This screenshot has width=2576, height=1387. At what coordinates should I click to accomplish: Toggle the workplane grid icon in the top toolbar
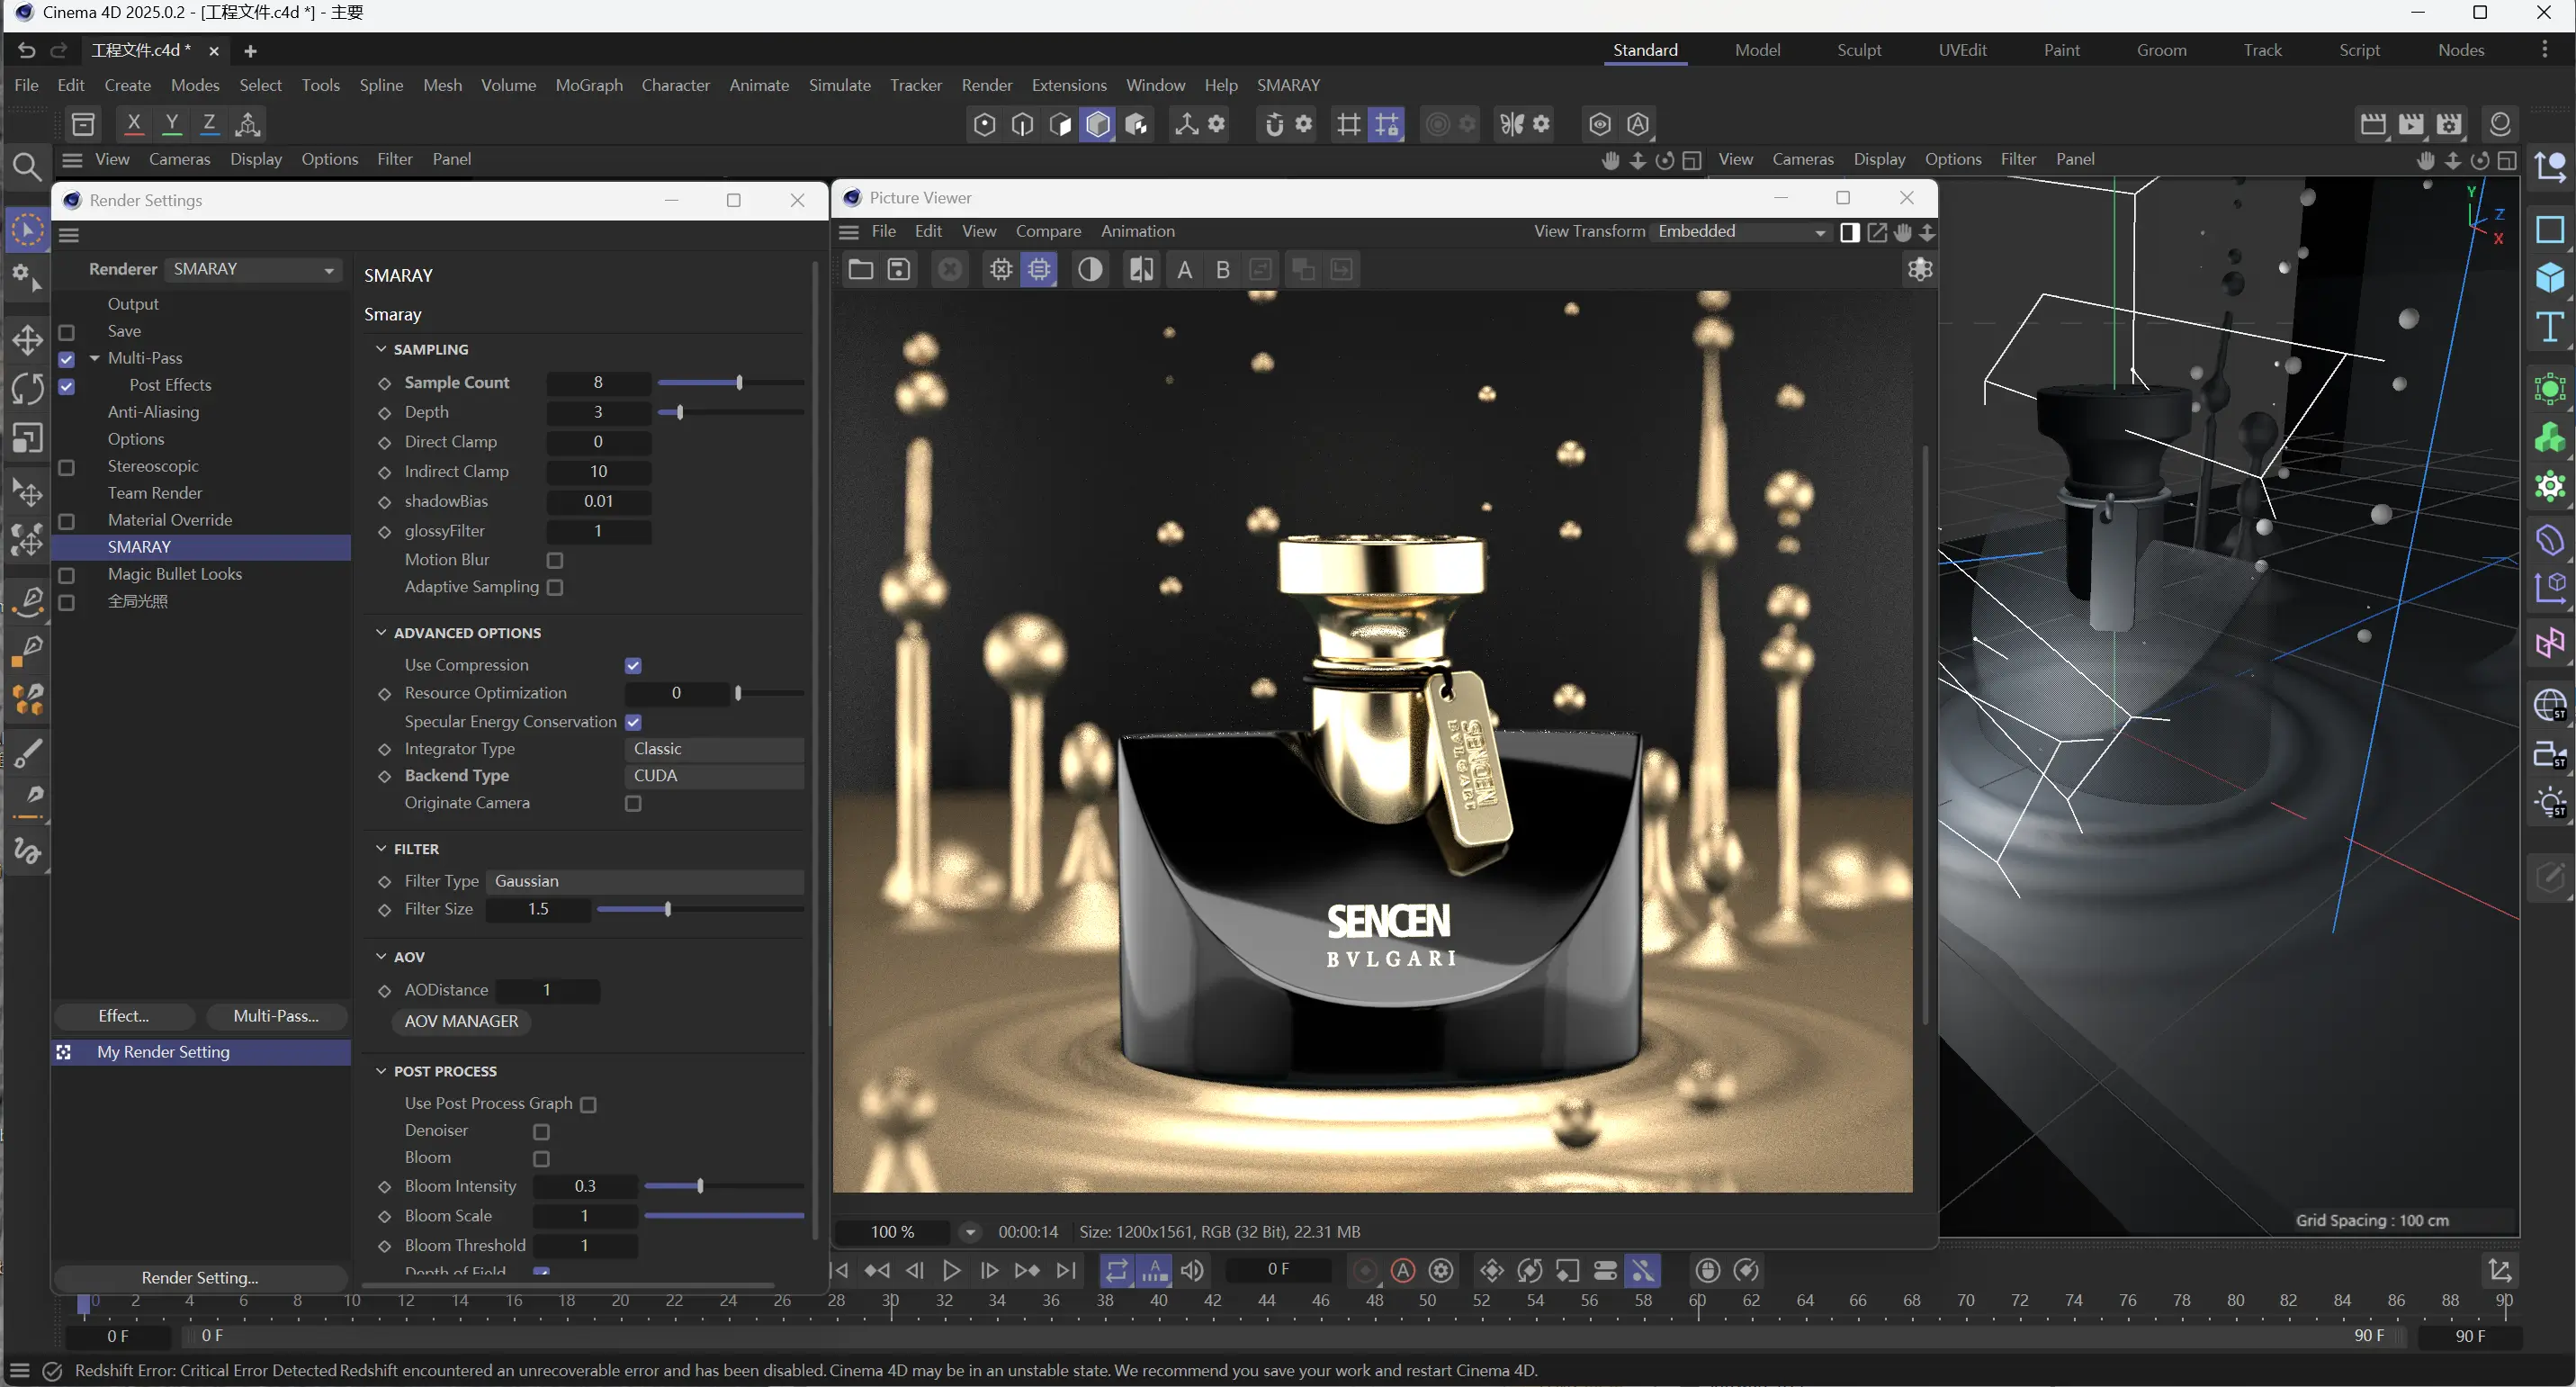pos(1347,123)
